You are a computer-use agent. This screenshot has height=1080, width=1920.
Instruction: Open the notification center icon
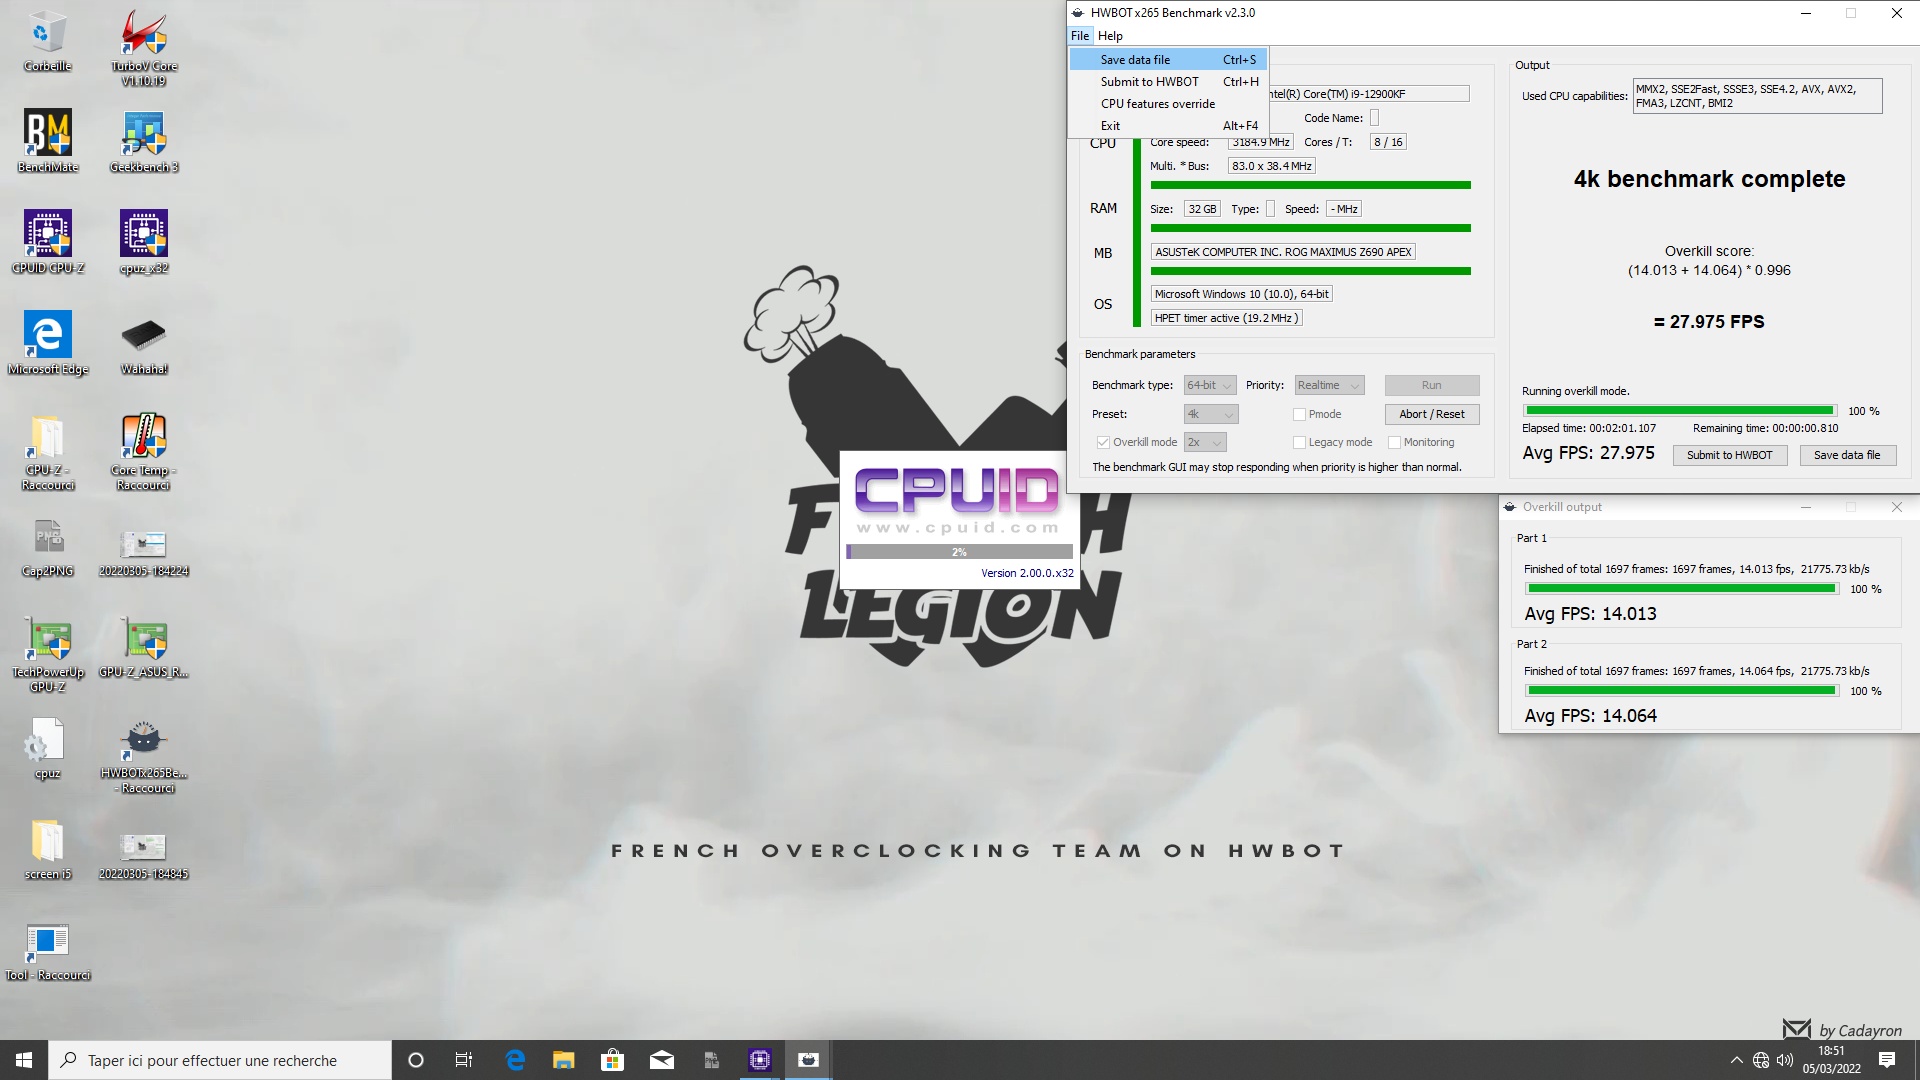click(x=1887, y=1060)
